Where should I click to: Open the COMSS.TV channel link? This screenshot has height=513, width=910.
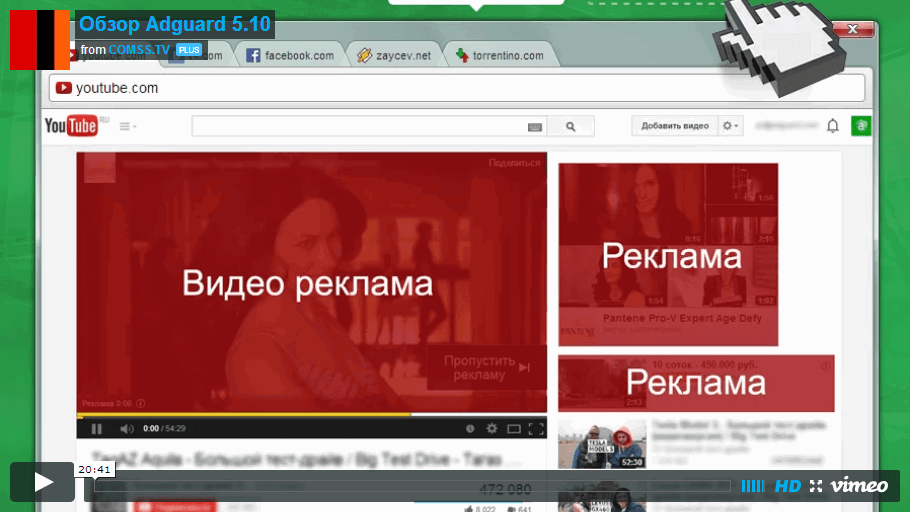tap(139, 50)
